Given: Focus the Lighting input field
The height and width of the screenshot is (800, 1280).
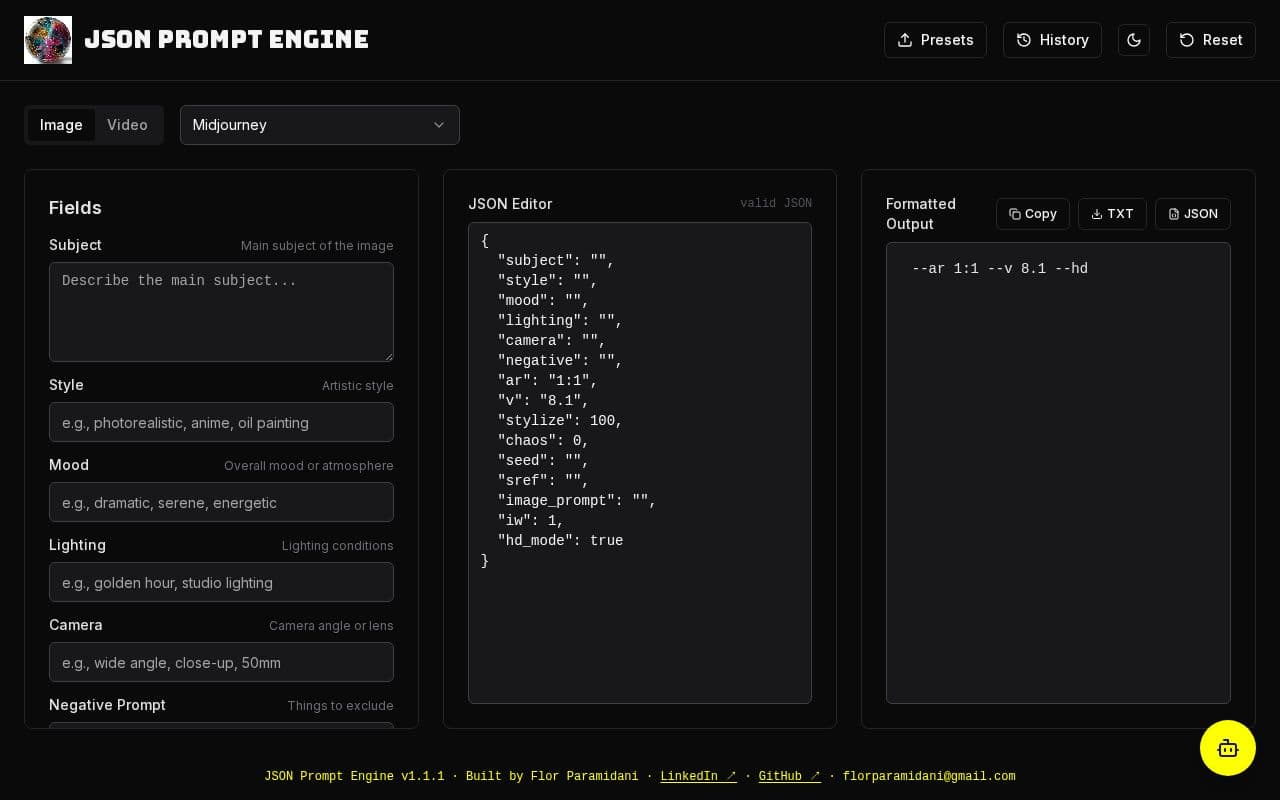Looking at the screenshot, I should point(221,582).
